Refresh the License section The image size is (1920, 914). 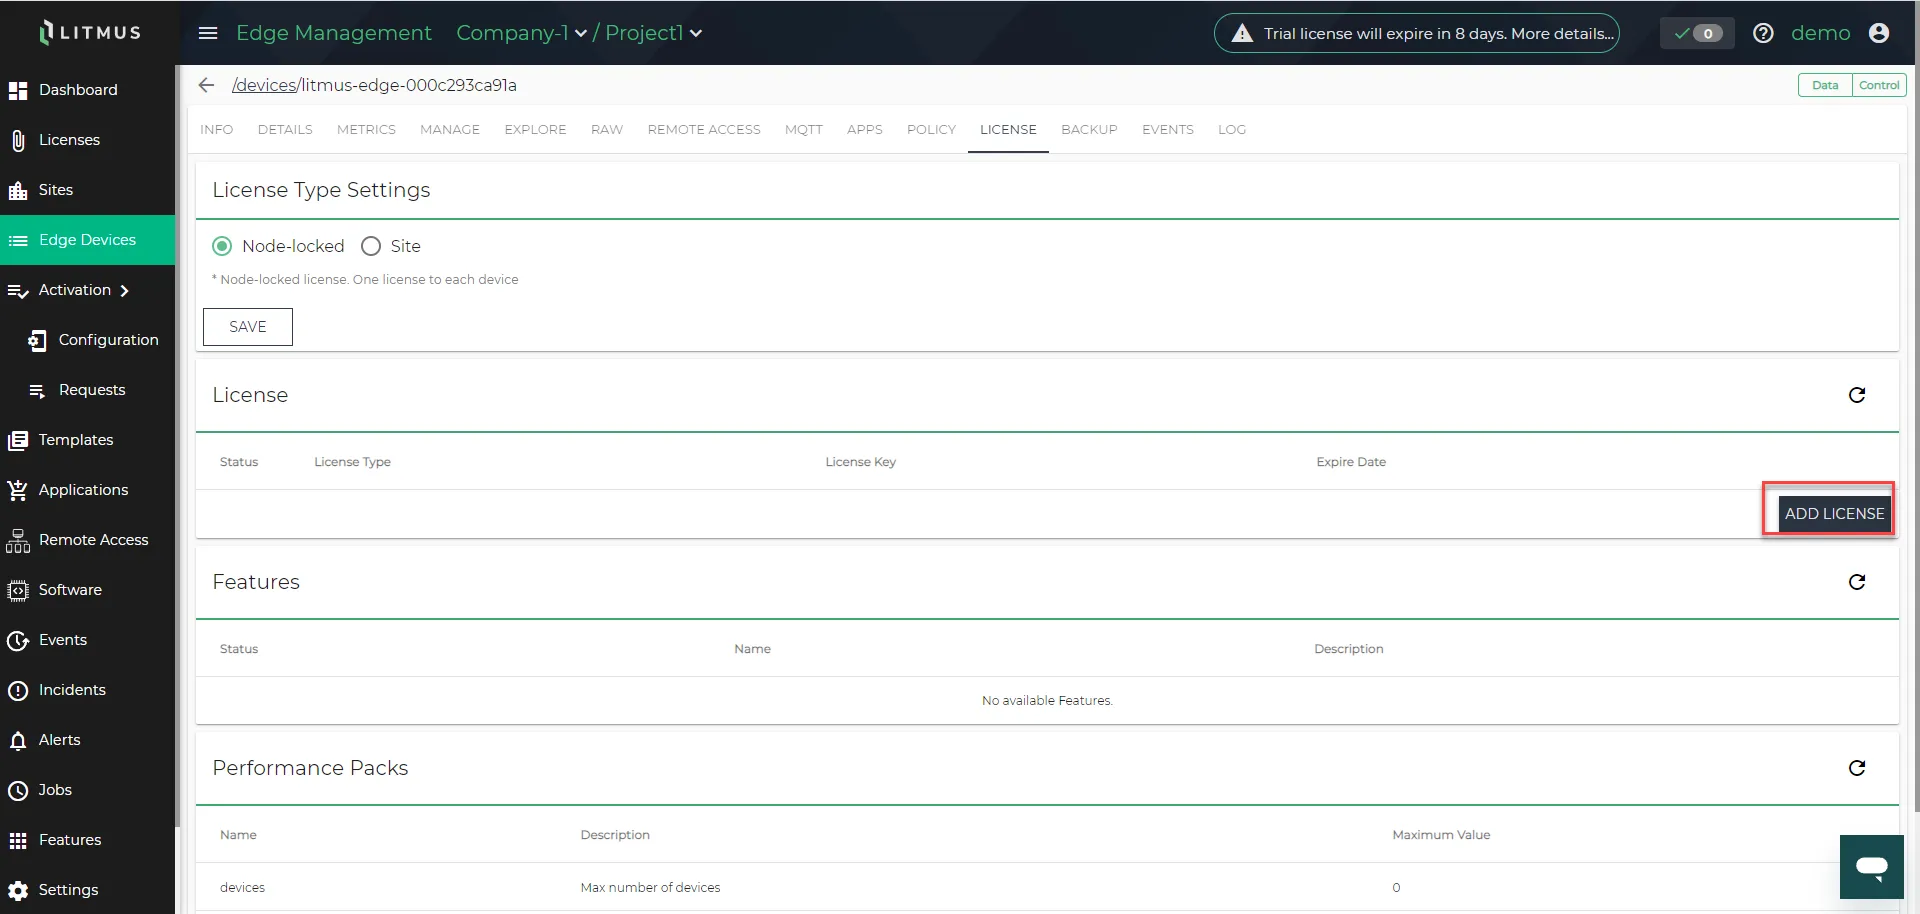coord(1857,395)
